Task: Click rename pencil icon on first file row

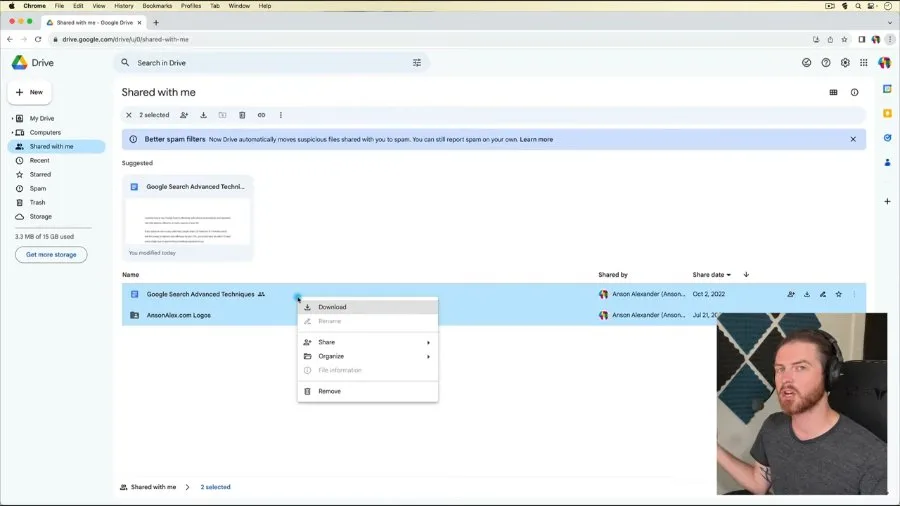Action: click(x=823, y=294)
